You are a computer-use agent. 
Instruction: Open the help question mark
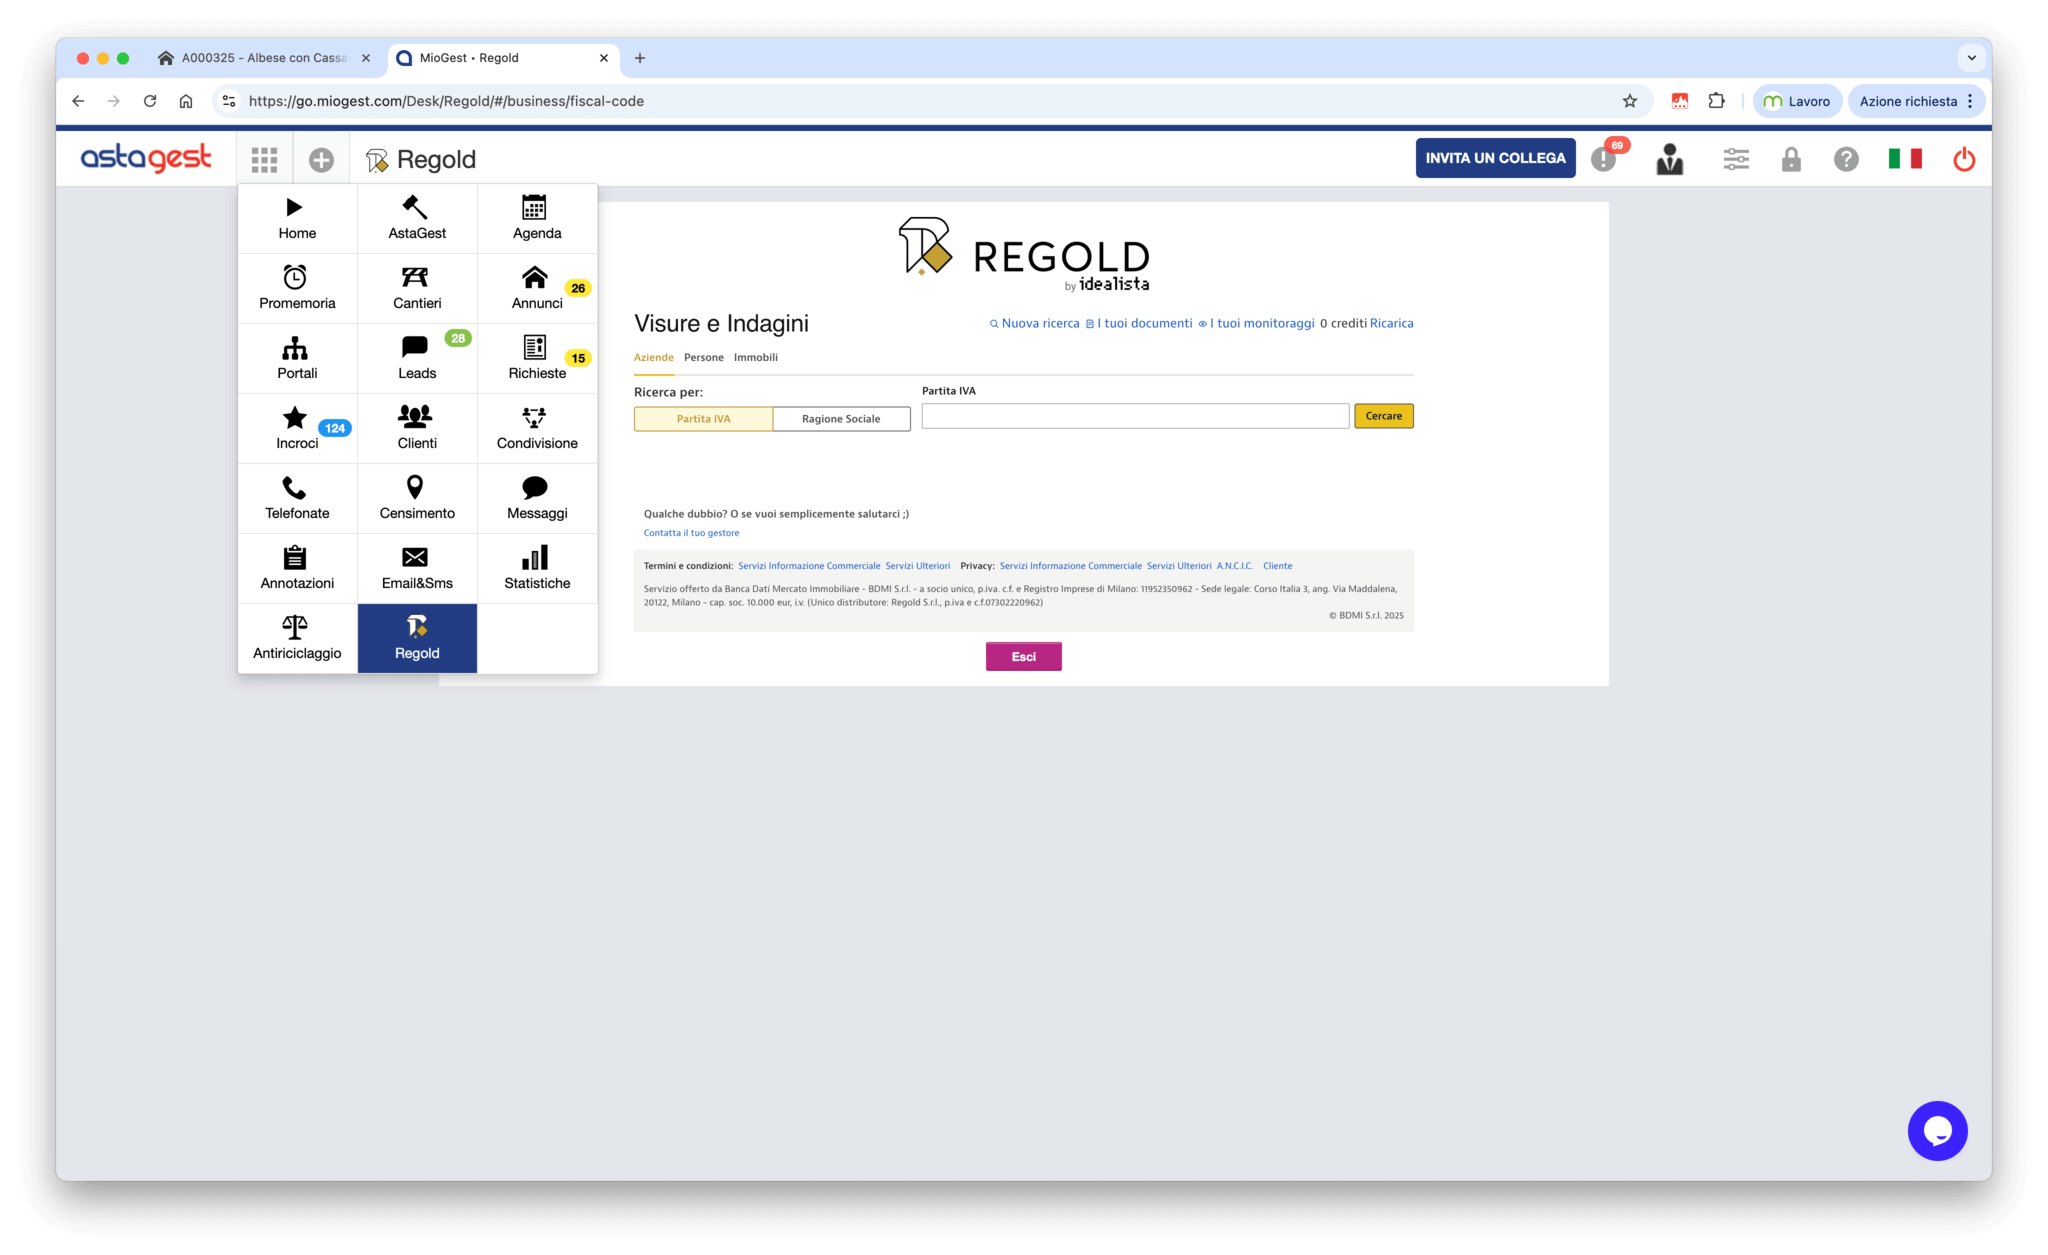(1846, 159)
